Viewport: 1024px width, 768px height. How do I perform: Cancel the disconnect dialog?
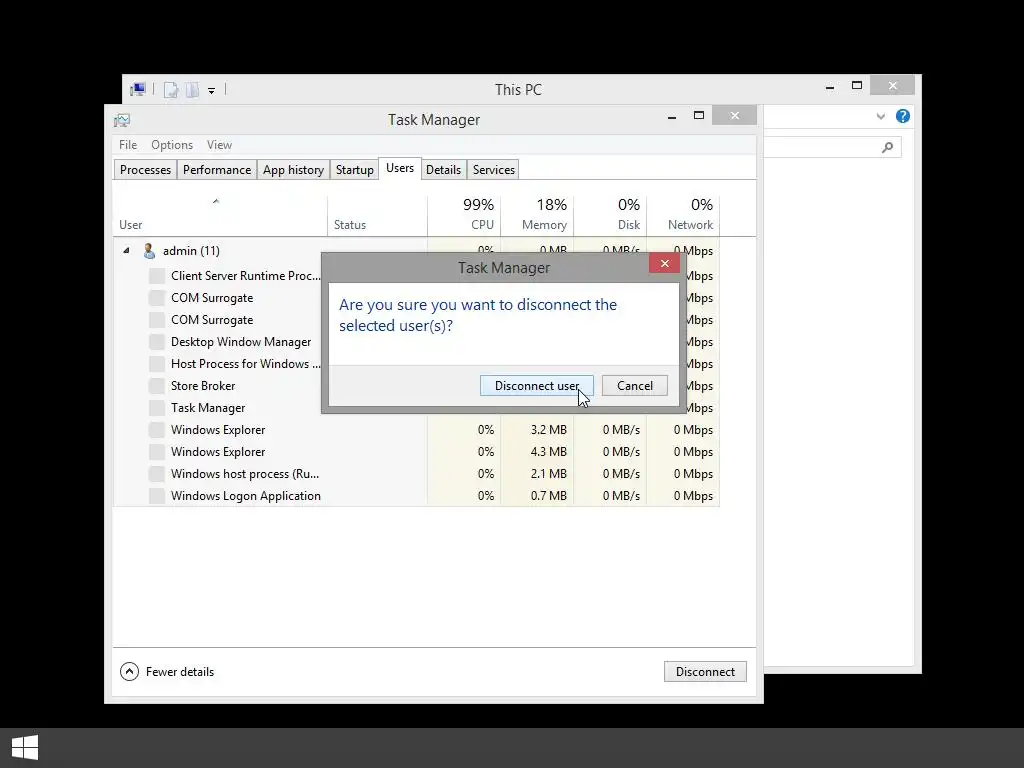pos(635,385)
